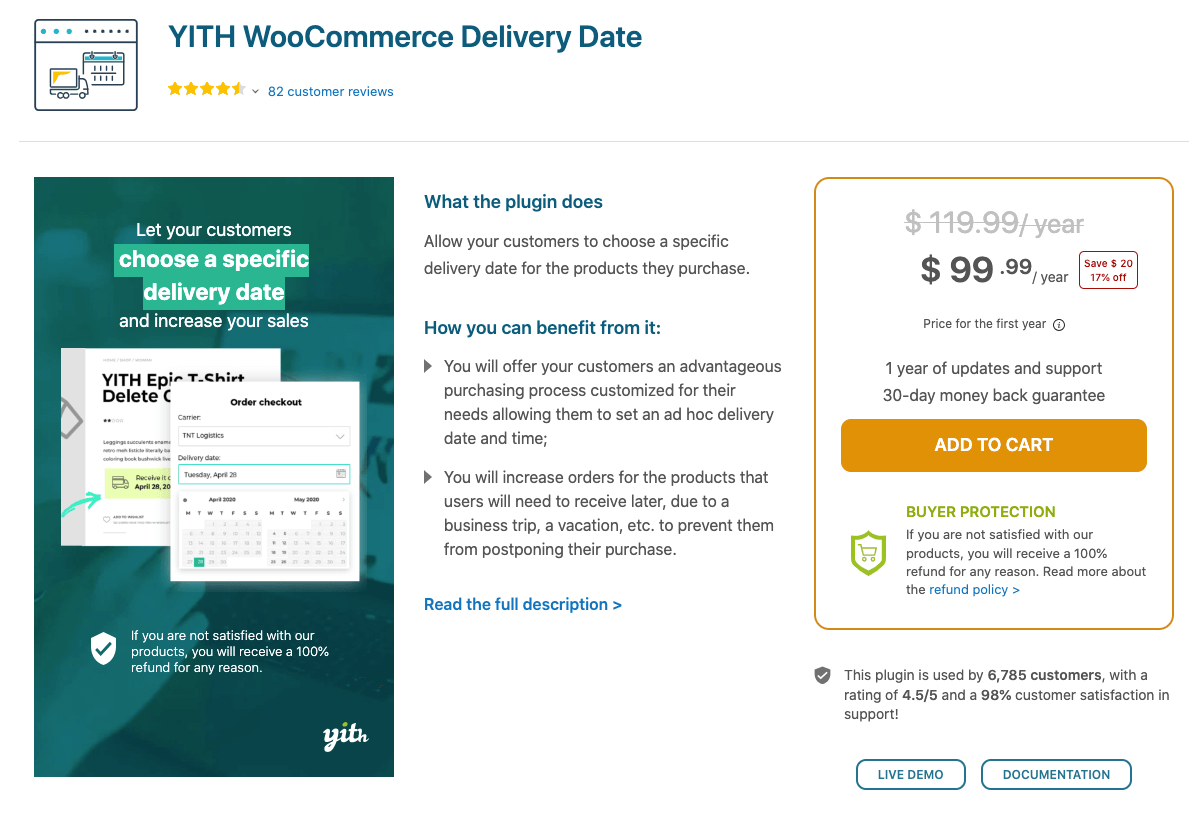
Task: Click the next-month arrow beside May 2020
Action: pyautogui.click(x=344, y=499)
